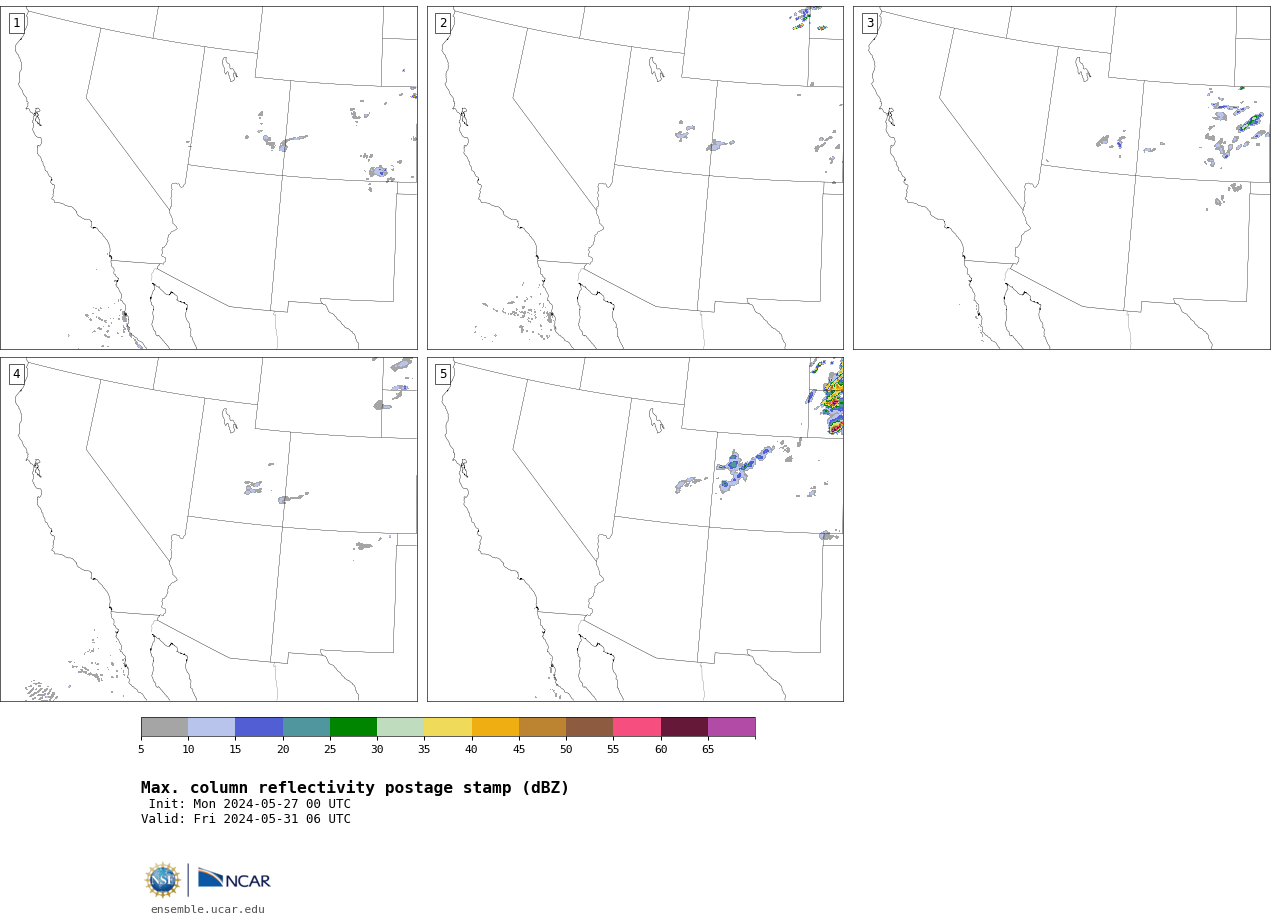Click the colorbar tick label 30

377,750
